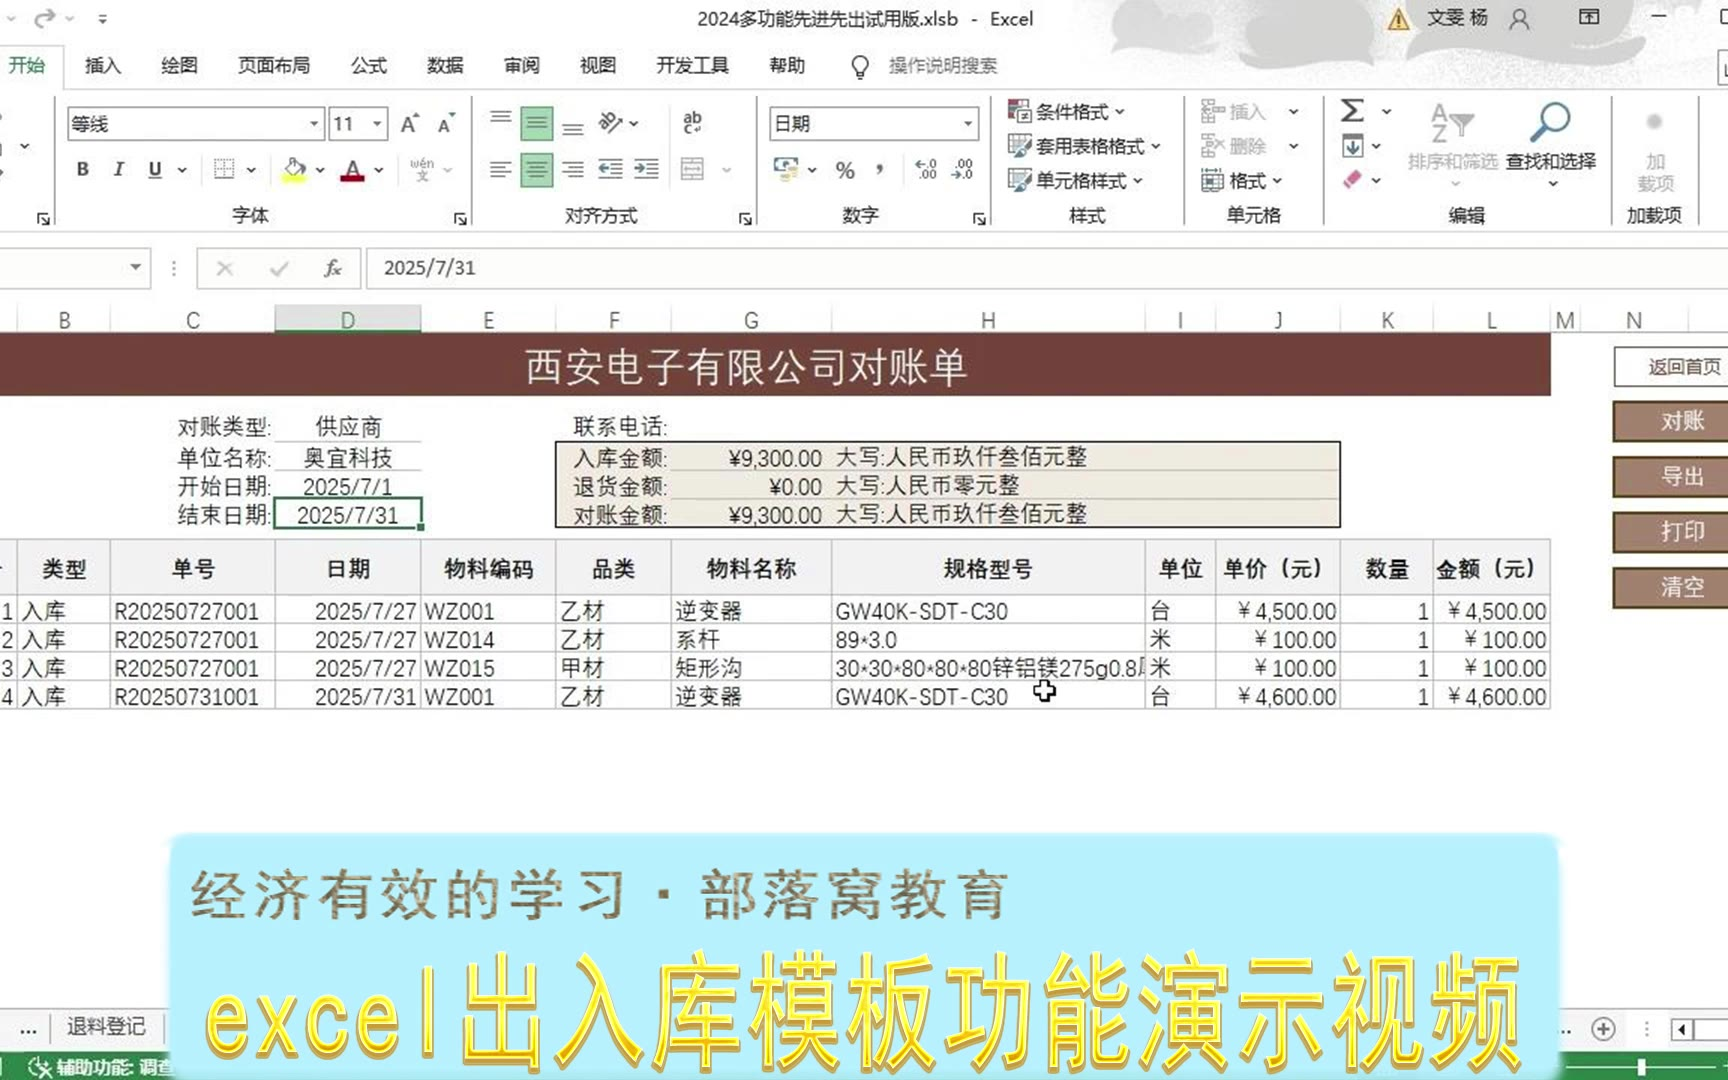
Task: Click the 导出 button
Action: coord(1671,476)
